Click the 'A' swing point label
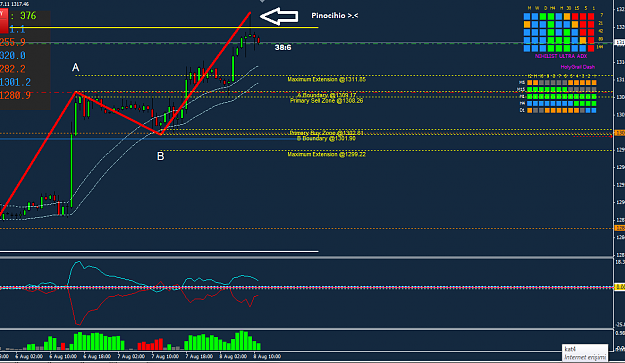 (x=75, y=68)
